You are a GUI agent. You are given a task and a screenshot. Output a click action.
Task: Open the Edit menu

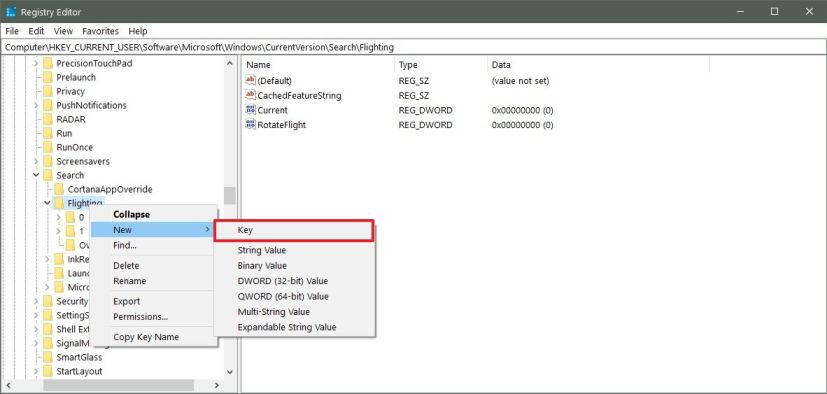tap(36, 31)
